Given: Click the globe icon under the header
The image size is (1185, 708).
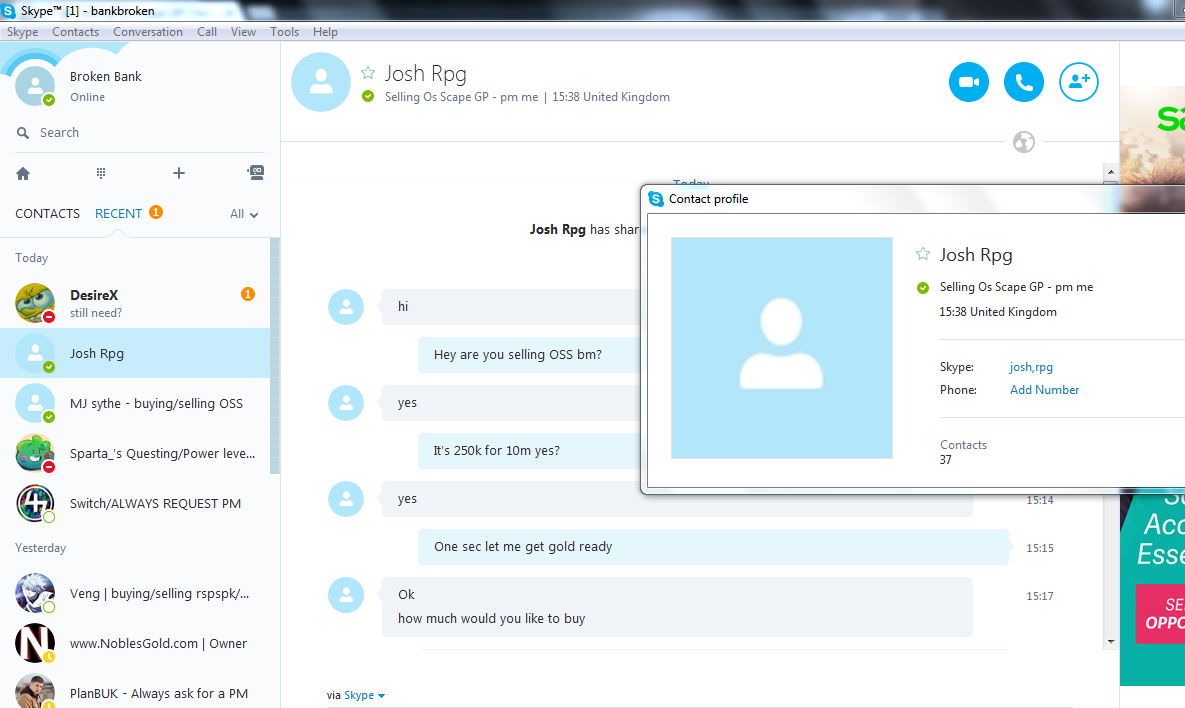Looking at the screenshot, I should point(1023,142).
